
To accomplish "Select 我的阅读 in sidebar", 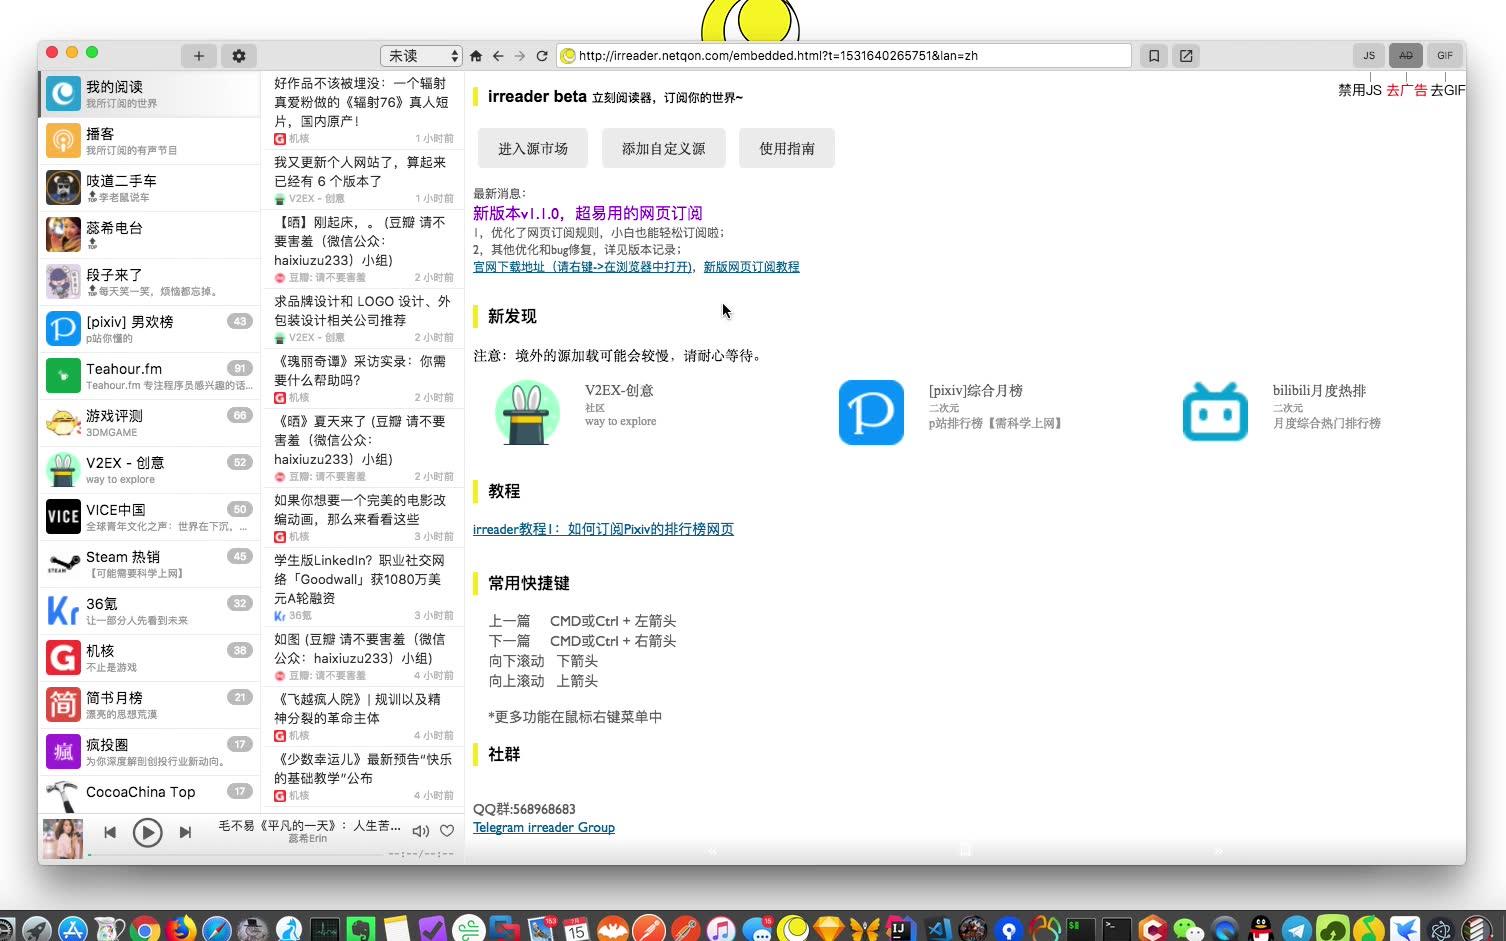I will point(149,94).
